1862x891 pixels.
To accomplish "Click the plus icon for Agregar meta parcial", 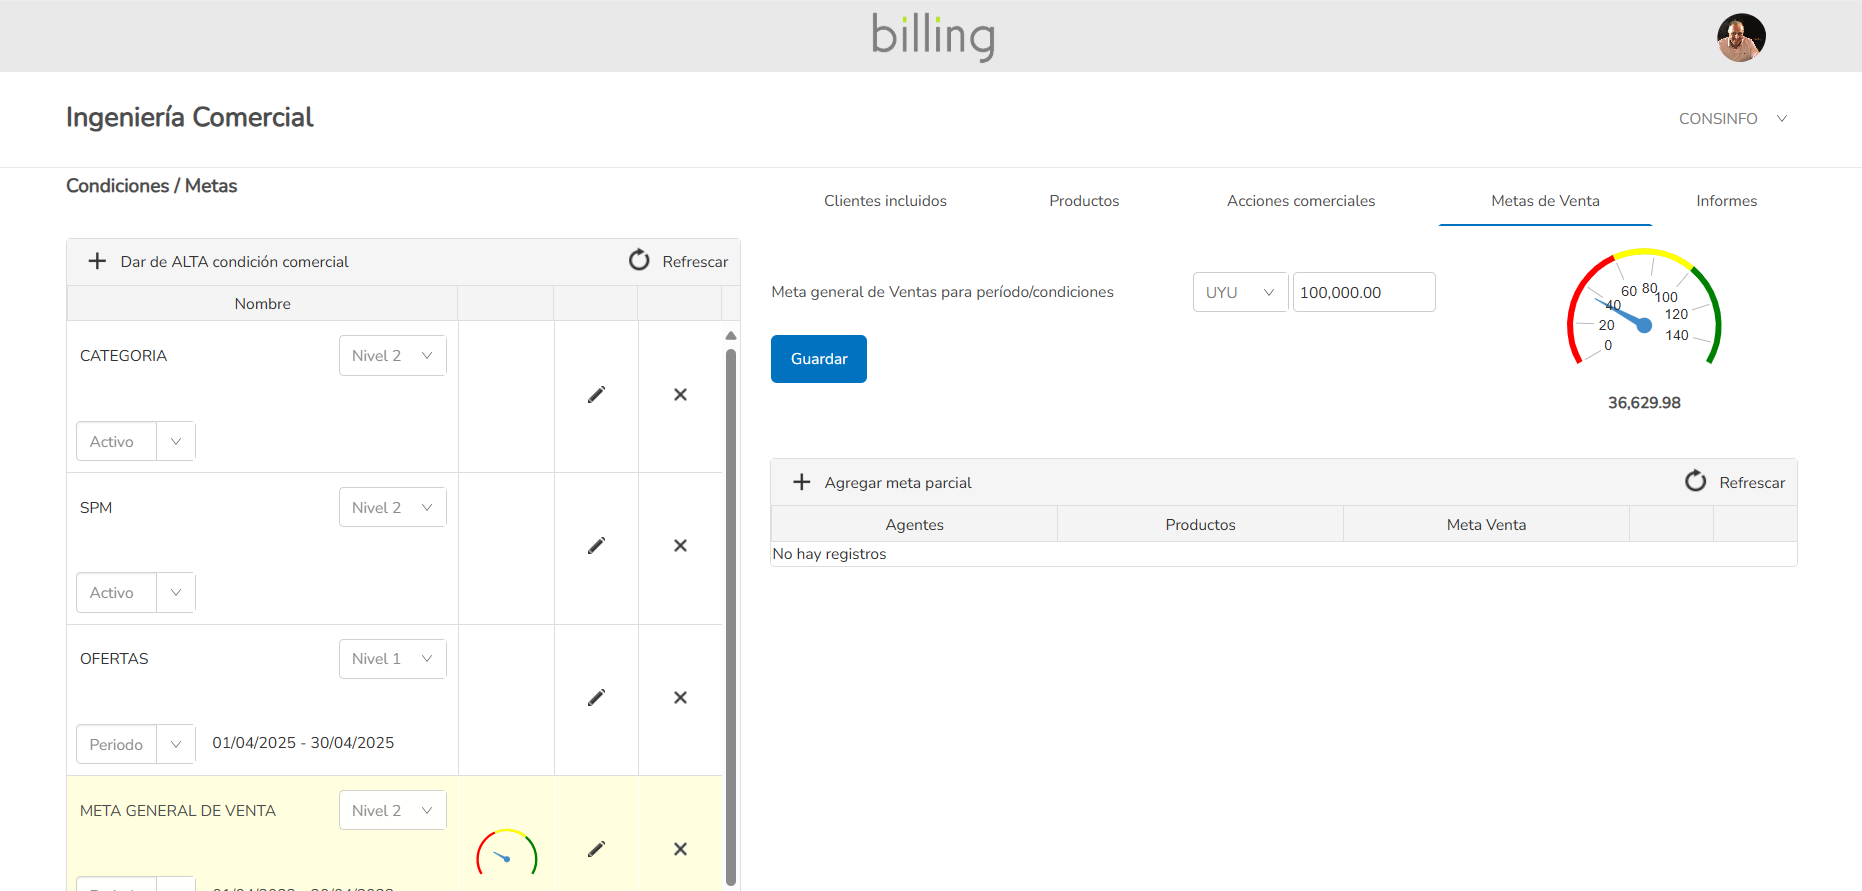I will point(801,482).
